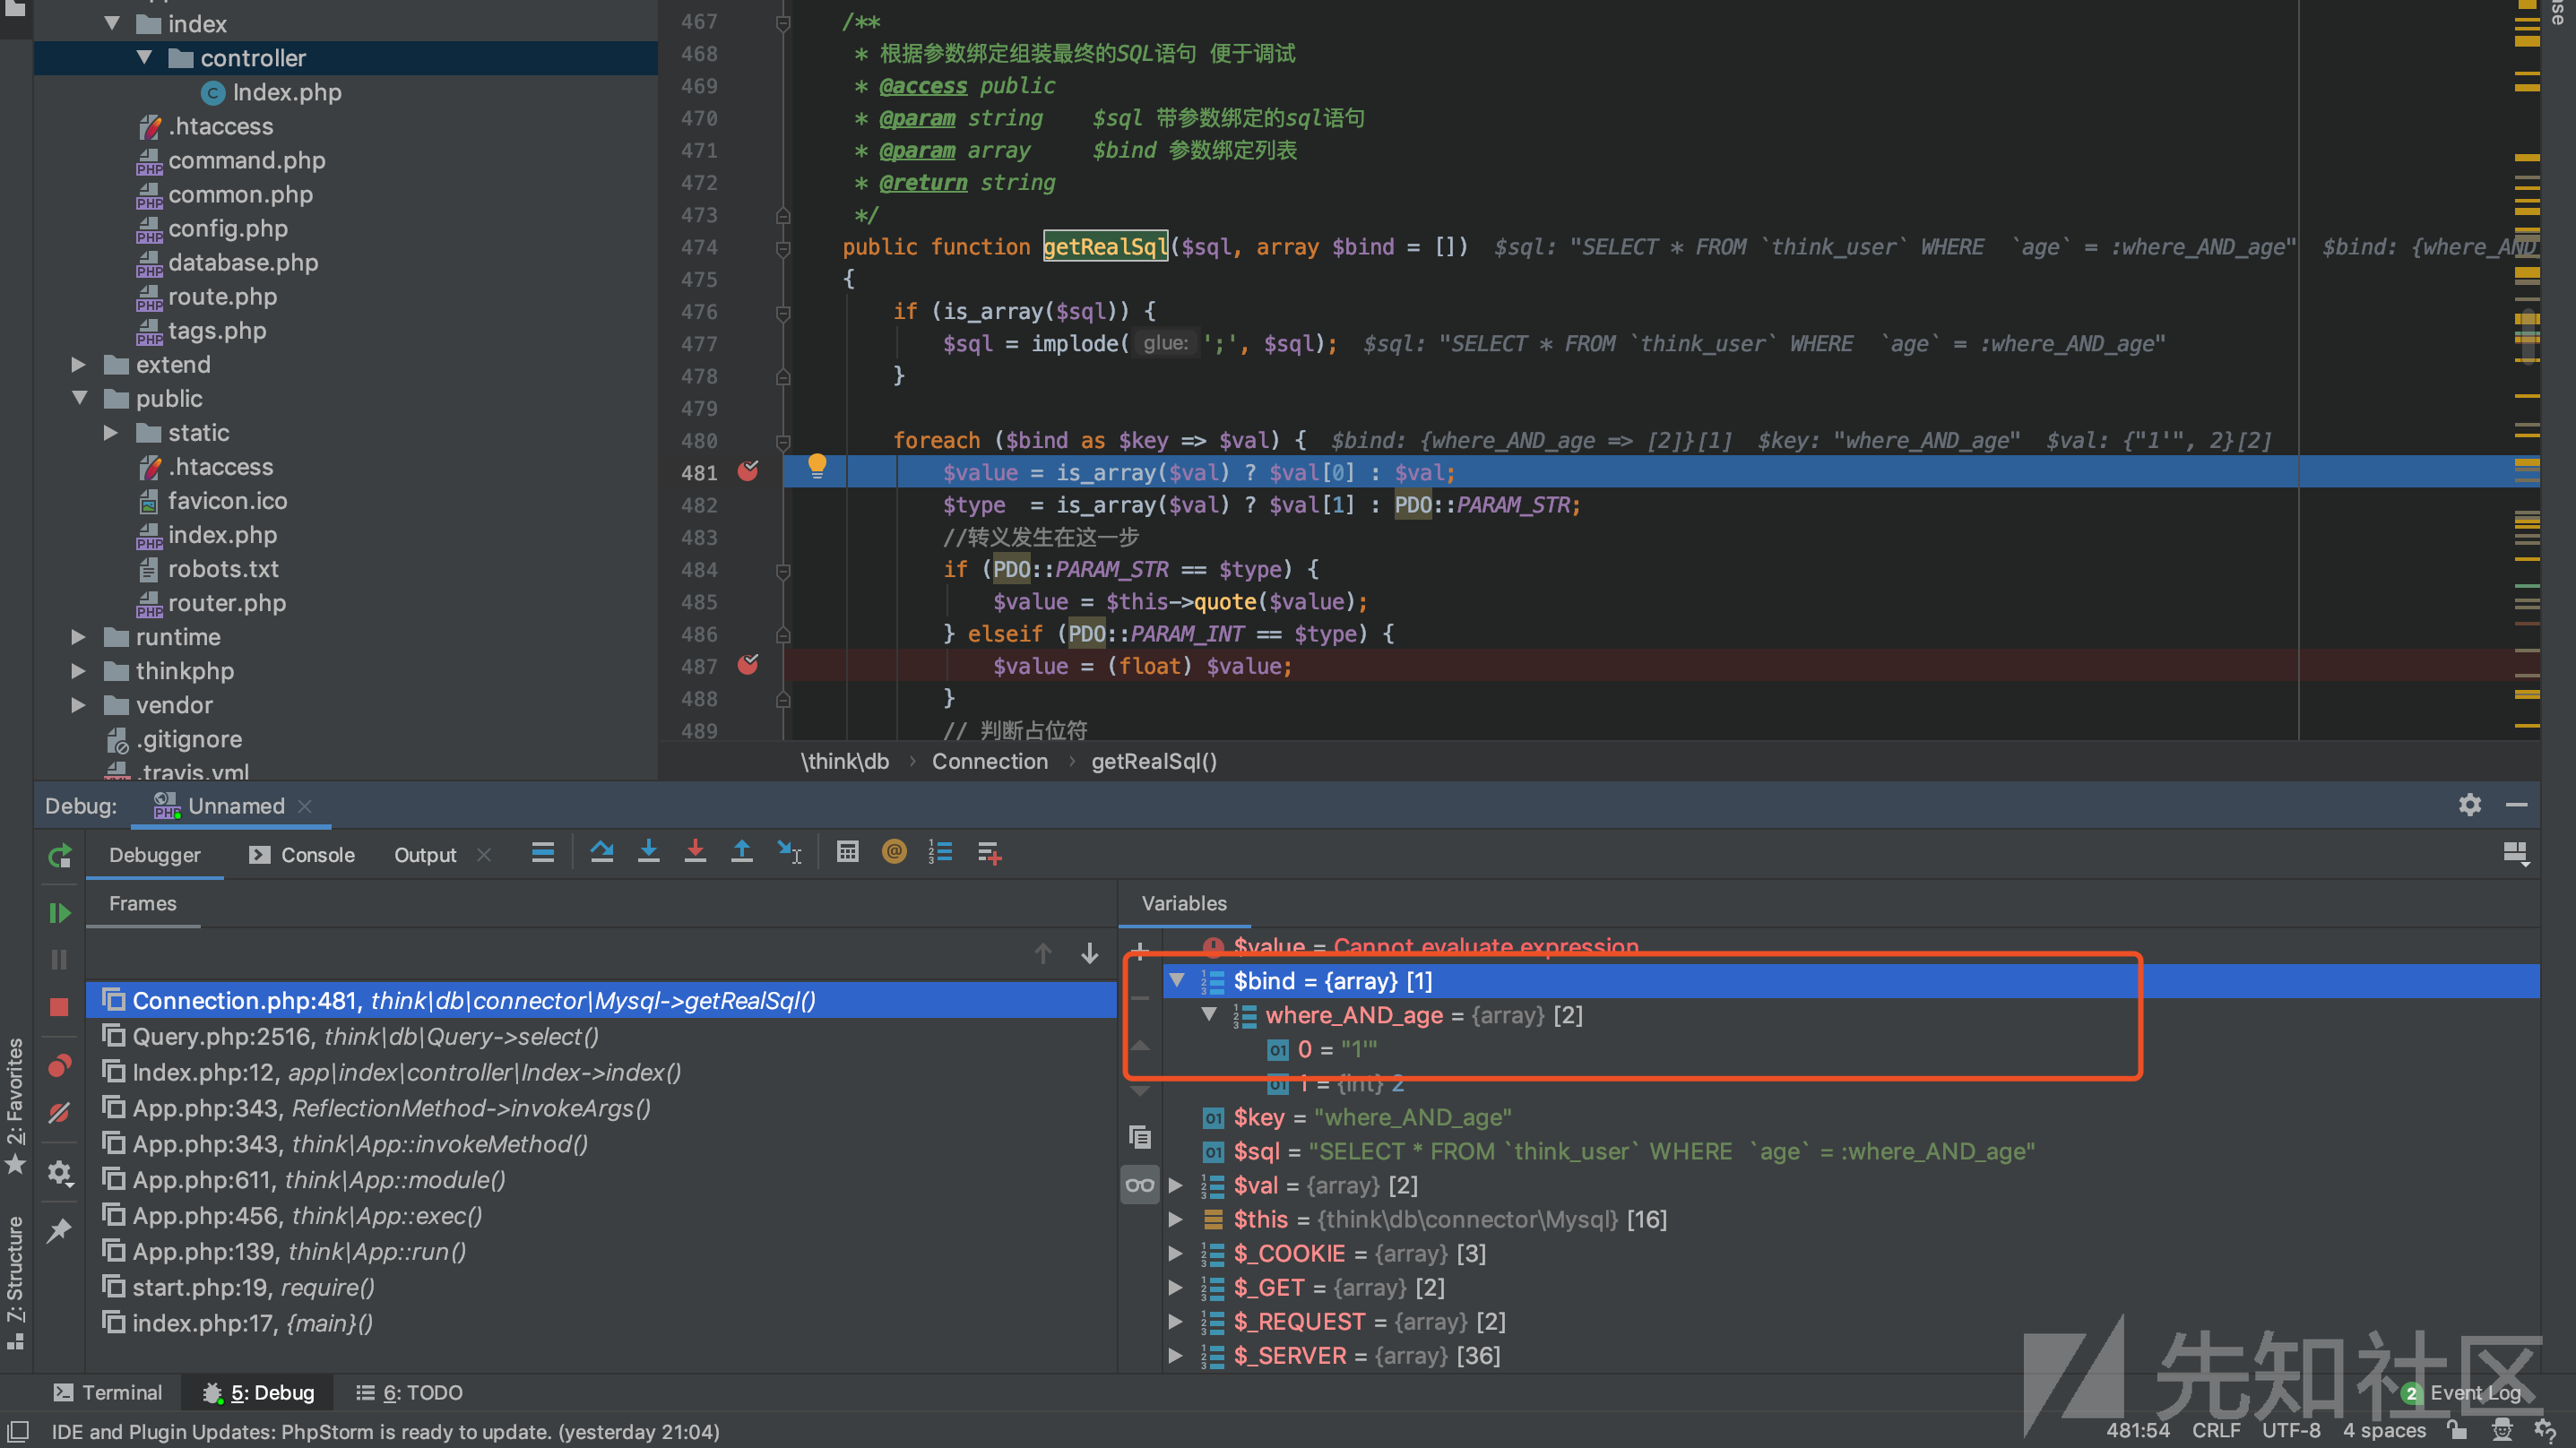Image resolution: width=2576 pixels, height=1448 pixels.
Task: Change UTF-8 file encoding
Action: tap(2291, 1430)
